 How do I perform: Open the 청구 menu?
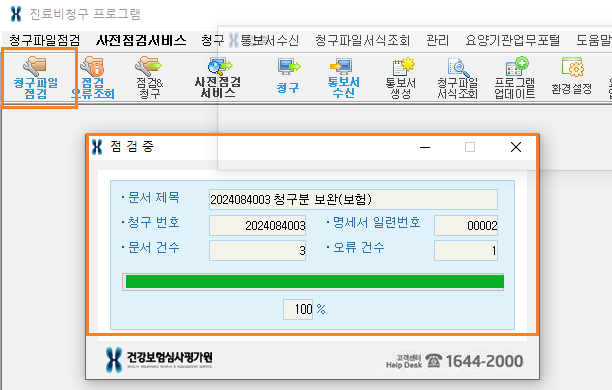click(x=213, y=40)
